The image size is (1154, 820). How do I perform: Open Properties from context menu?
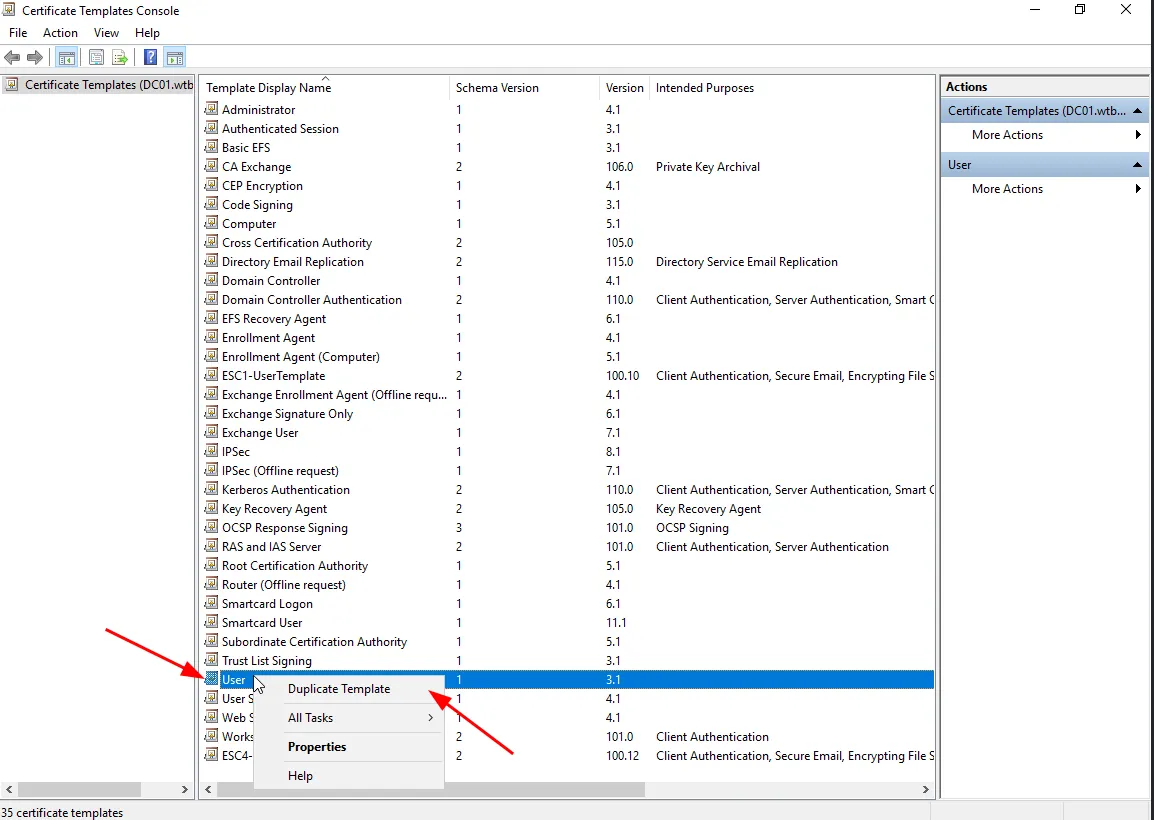(x=317, y=747)
